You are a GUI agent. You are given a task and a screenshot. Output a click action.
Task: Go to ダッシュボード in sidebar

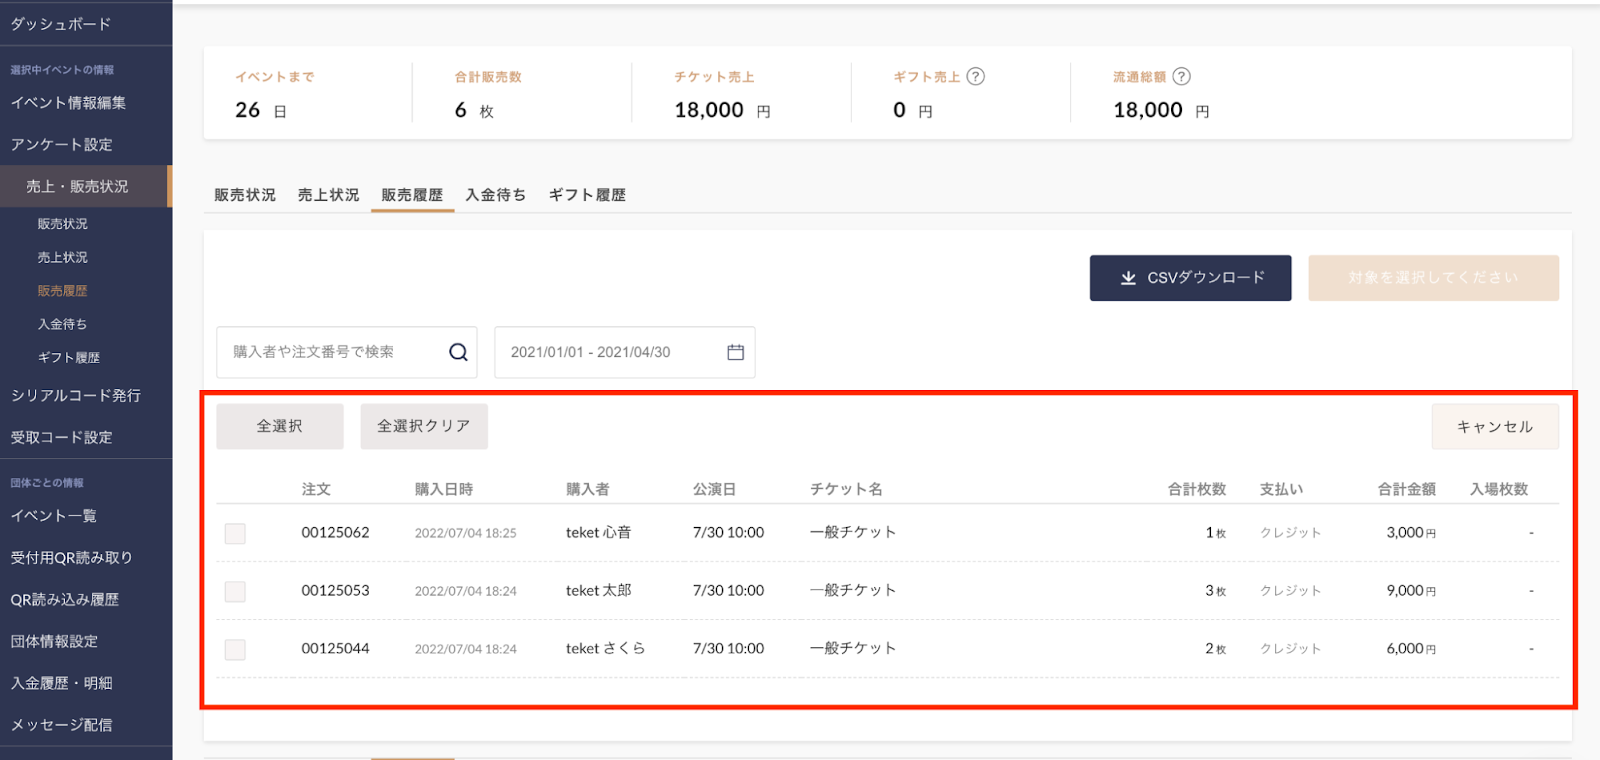pyautogui.click(x=61, y=24)
